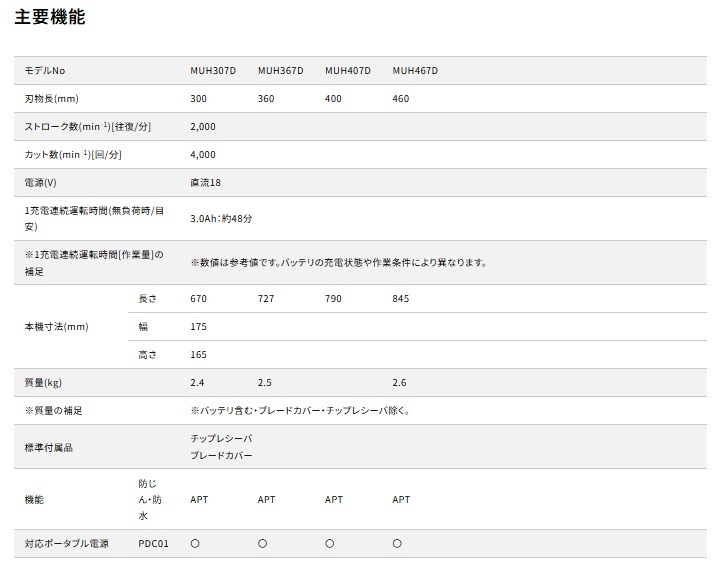Viewport: 719px width, 580px height.
Task: Click model number MUH407D
Action: (x=348, y=71)
